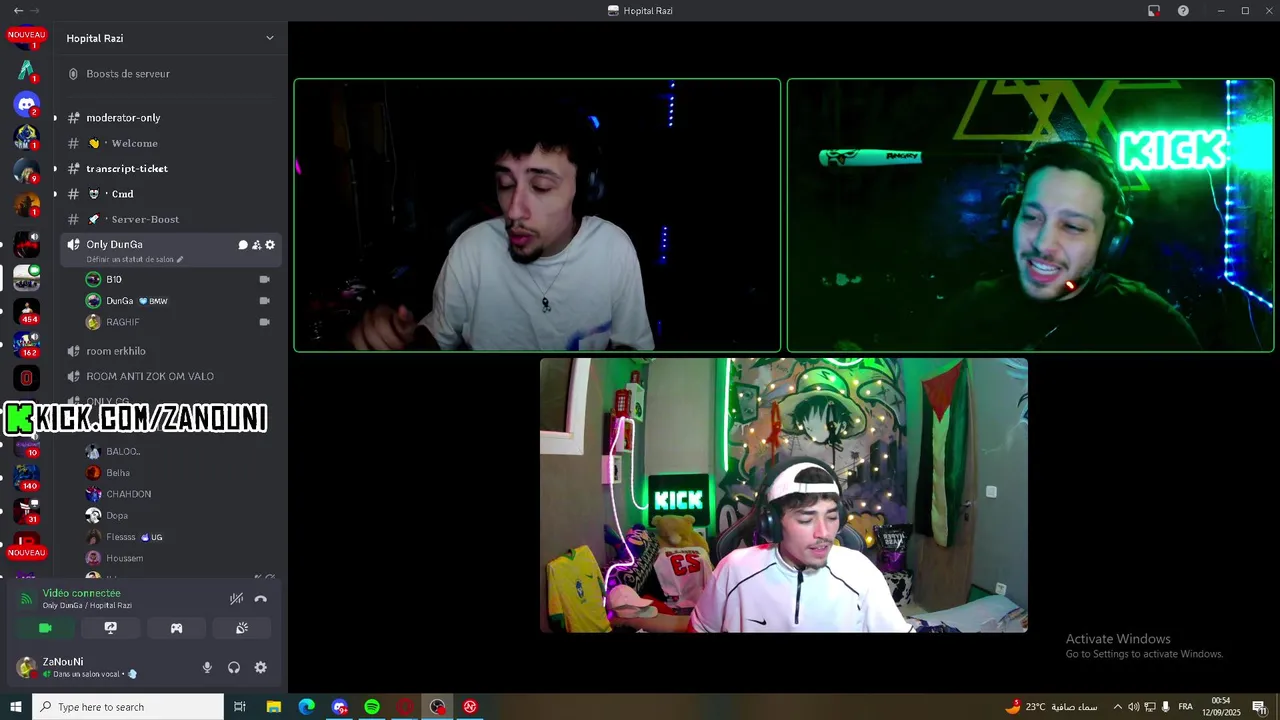Open connection signal icon beside Vidéo connectée

coord(27,599)
